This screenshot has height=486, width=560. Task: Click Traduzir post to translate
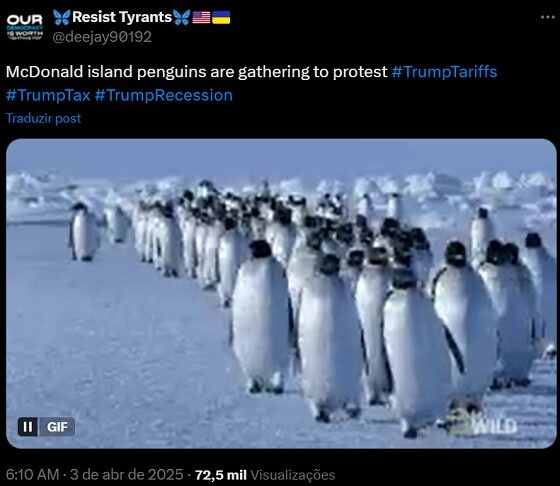point(44,118)
